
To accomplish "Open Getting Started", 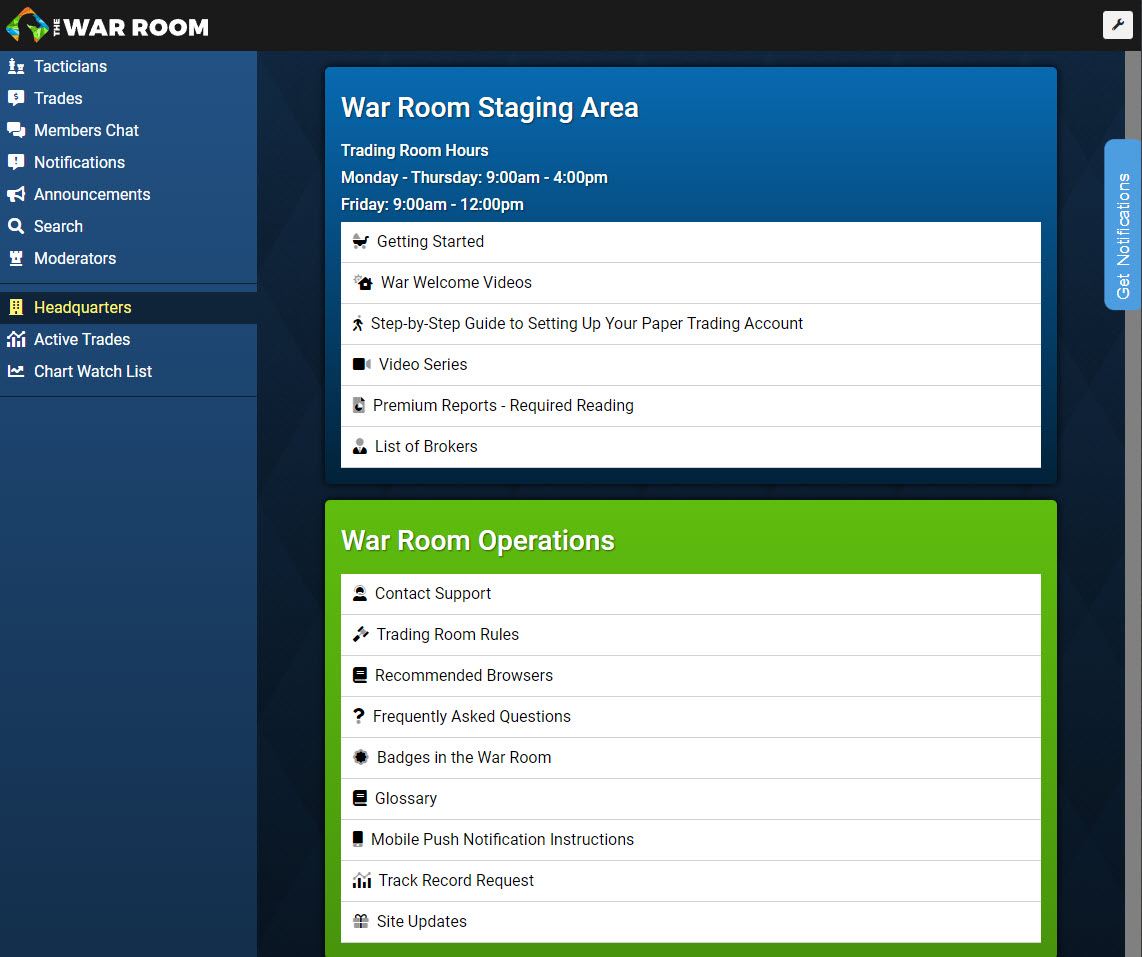I will pos(430,241).
